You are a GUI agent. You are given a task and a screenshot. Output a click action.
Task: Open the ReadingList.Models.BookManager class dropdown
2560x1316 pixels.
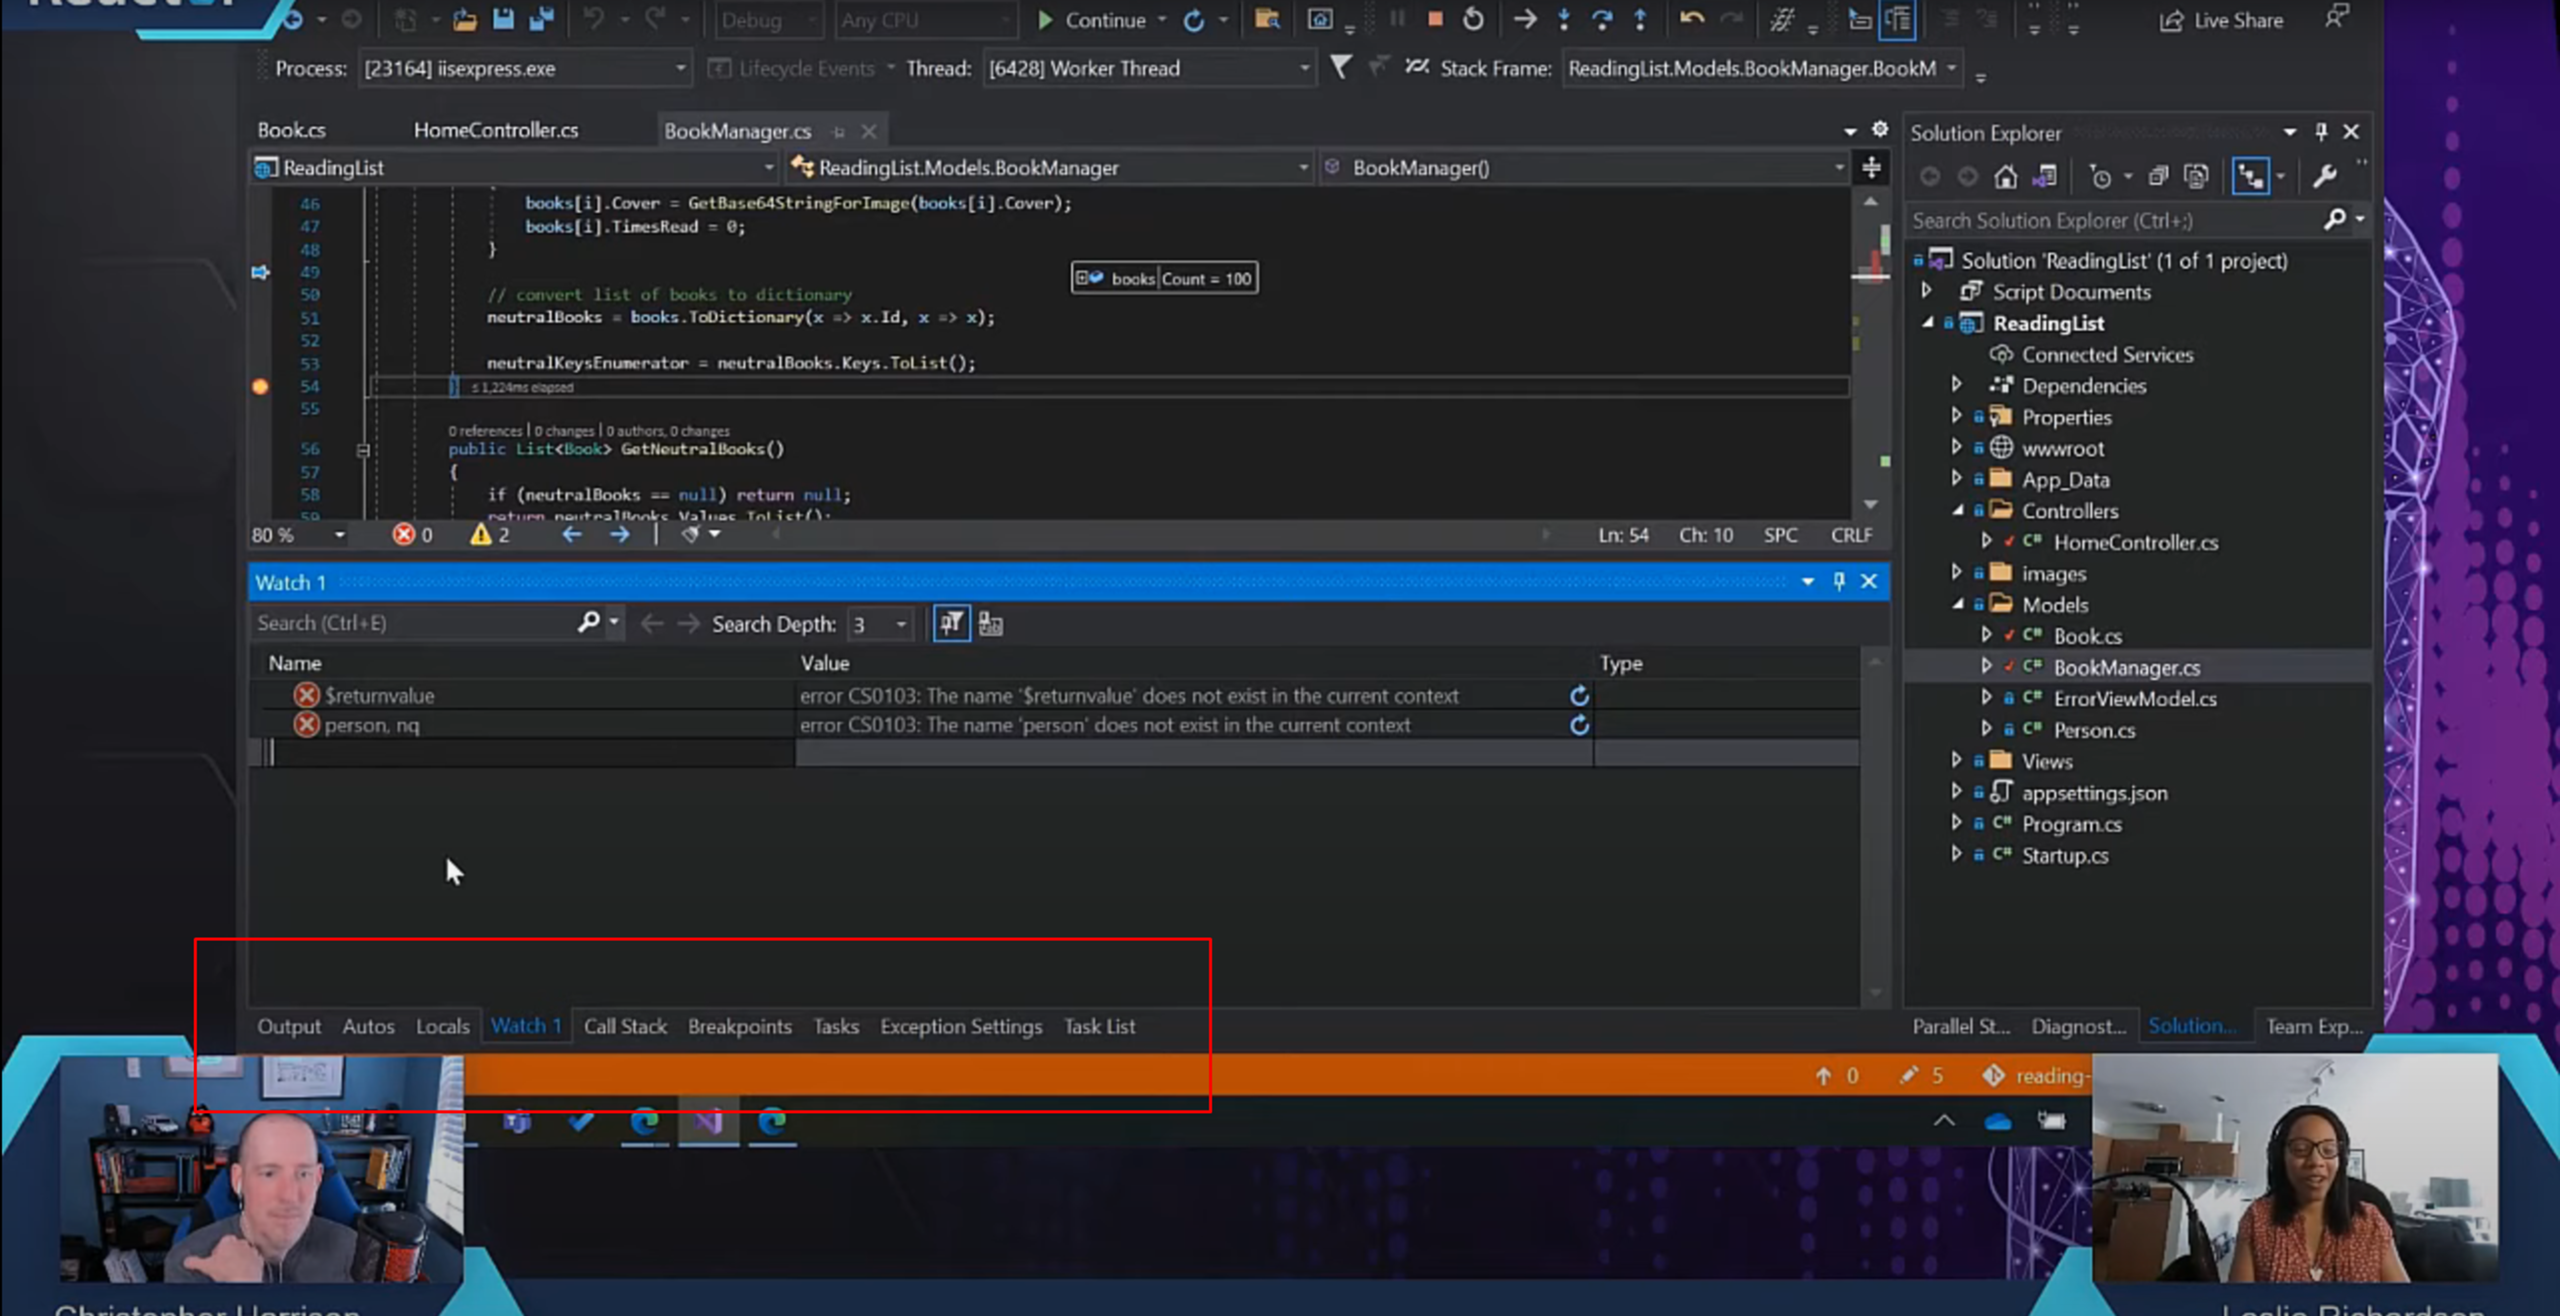point(1049,168)
